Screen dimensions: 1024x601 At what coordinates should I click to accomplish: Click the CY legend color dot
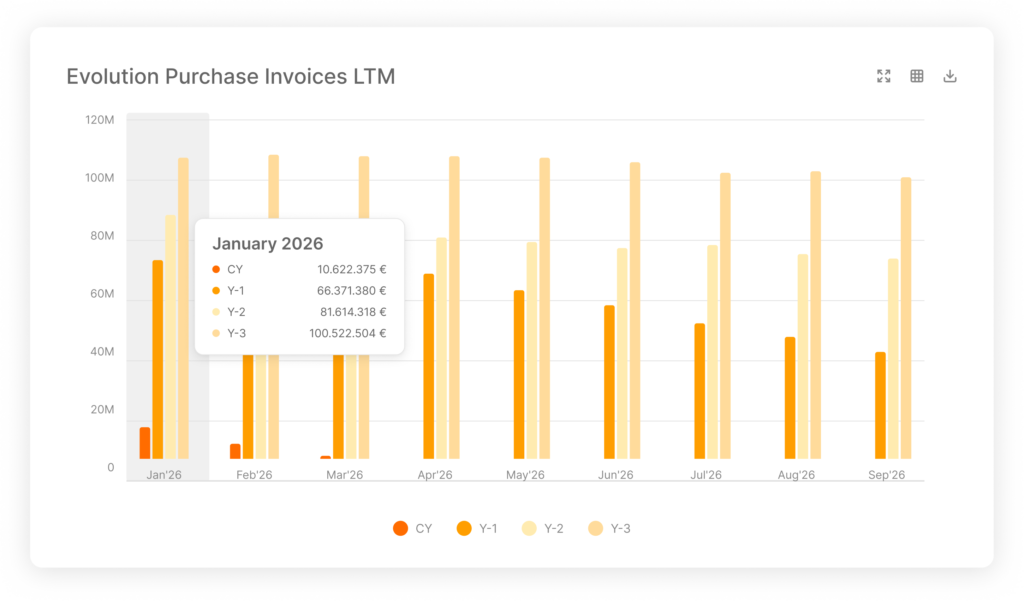pyautogui.click(x=400, y=528)
